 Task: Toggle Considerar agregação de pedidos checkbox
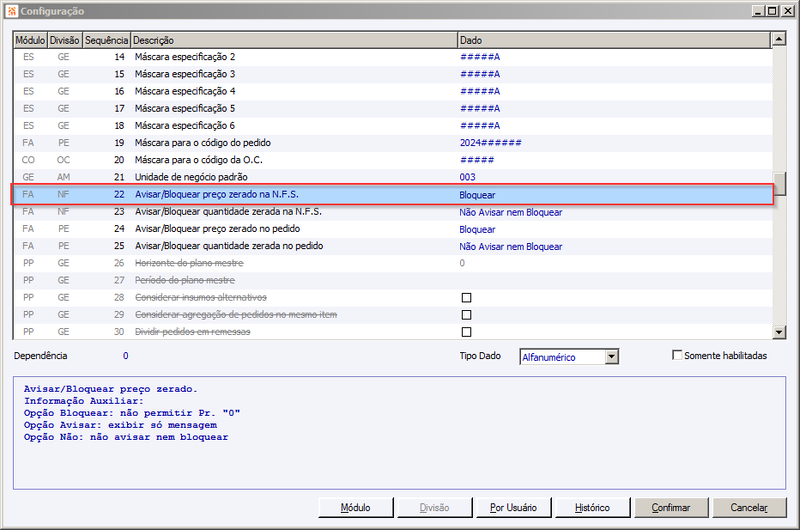(466, 315)
